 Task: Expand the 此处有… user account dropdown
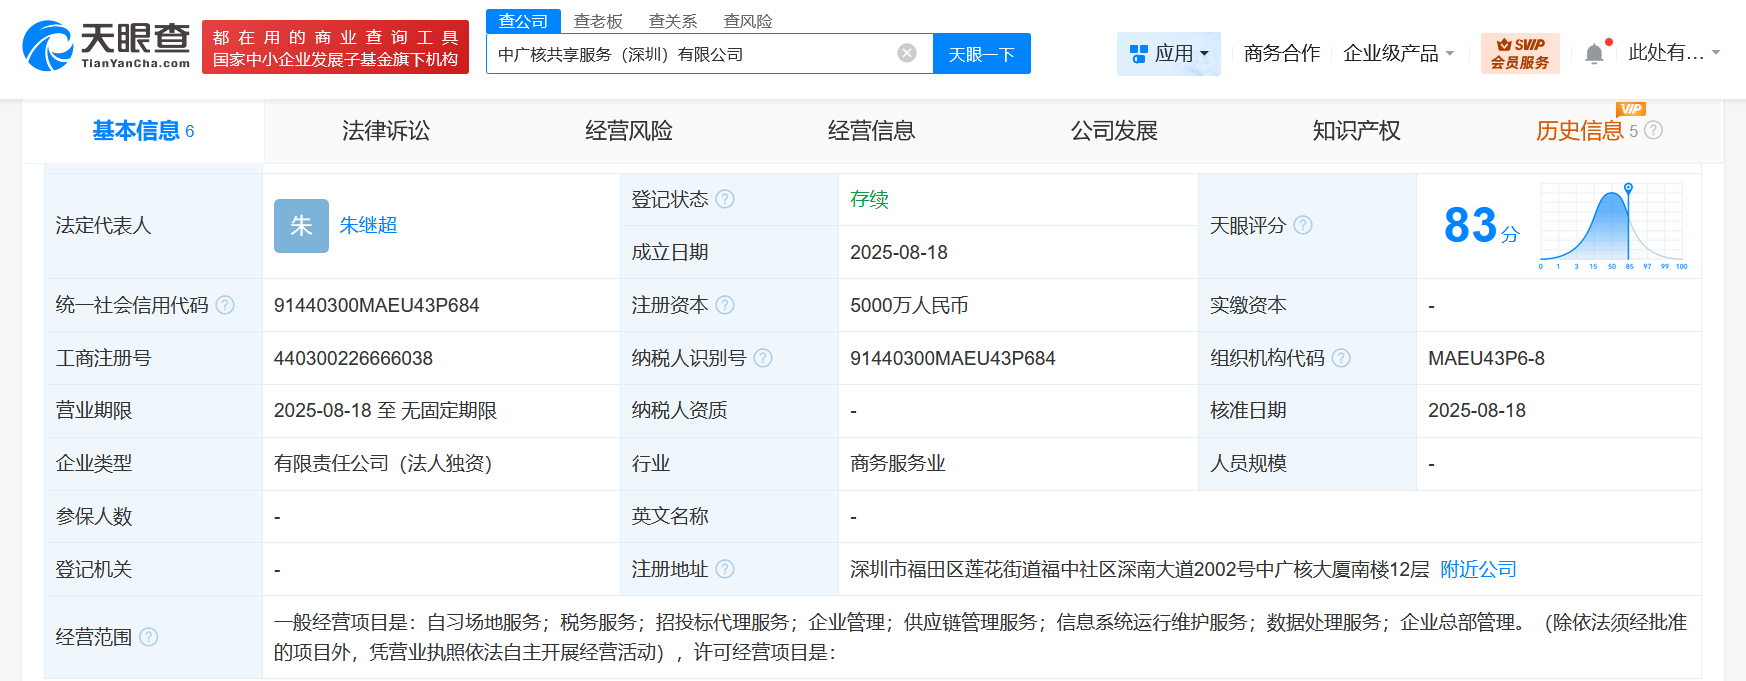tap(1674, 53)
